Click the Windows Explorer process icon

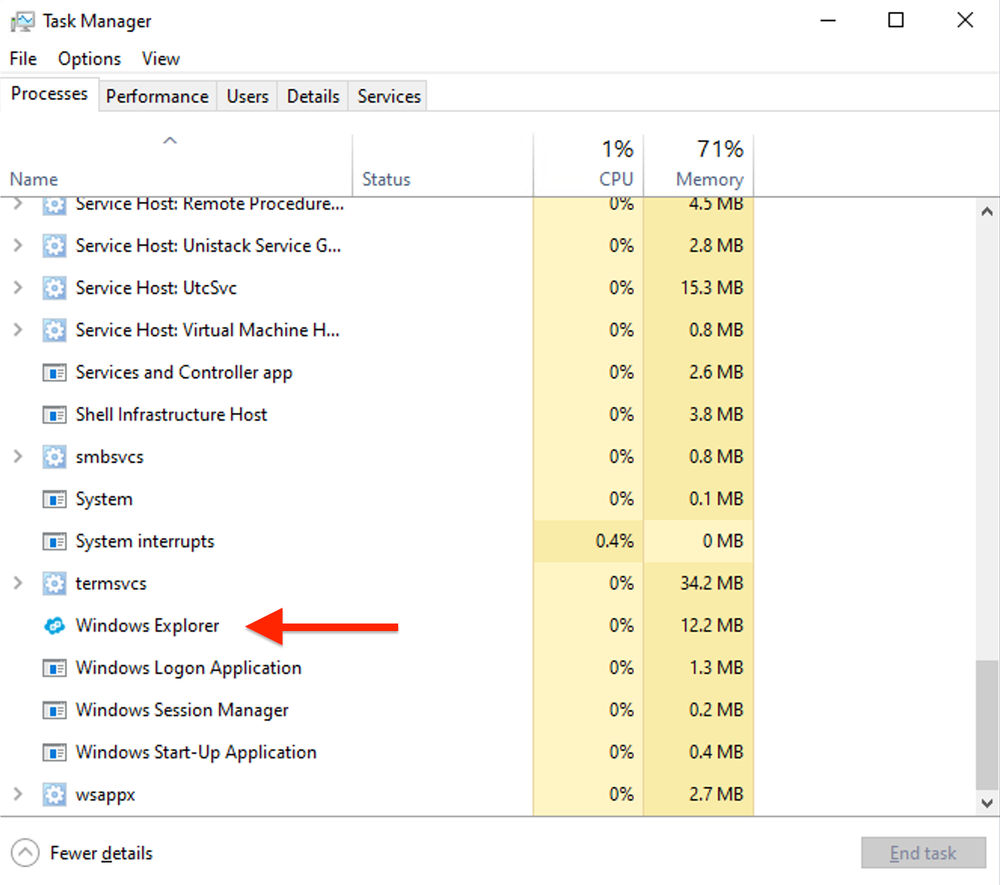click(x=55, y=625)
